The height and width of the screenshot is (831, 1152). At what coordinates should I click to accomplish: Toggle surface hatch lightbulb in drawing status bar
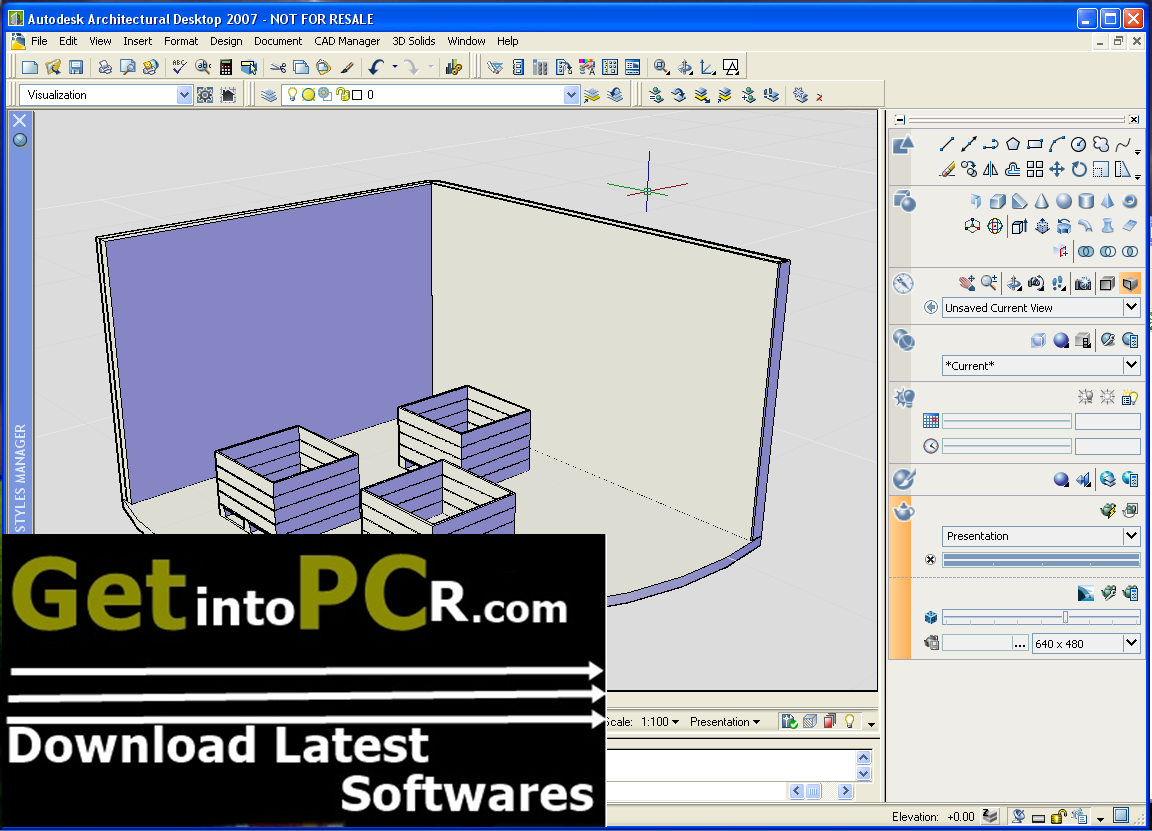850,722
